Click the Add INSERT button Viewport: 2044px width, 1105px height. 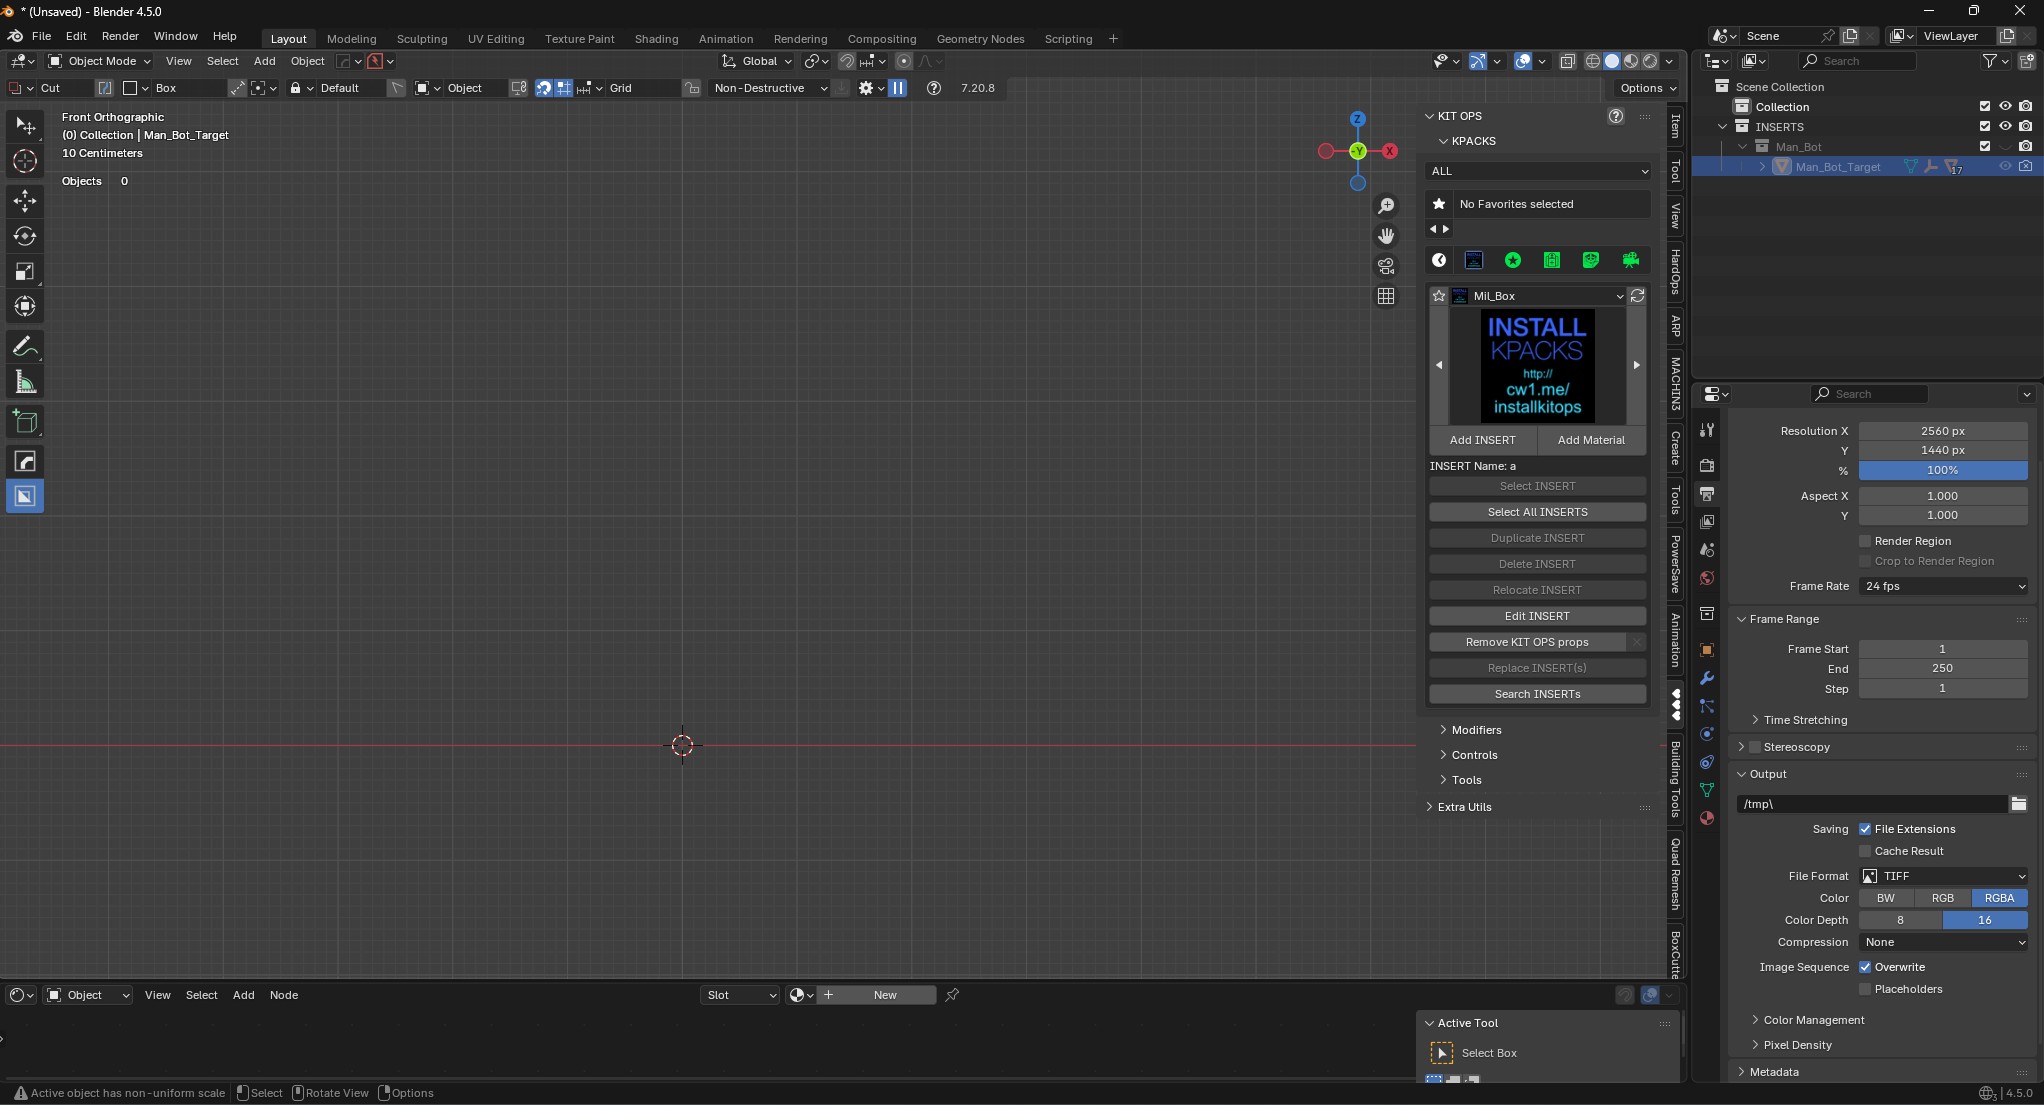pos(1483,440)
